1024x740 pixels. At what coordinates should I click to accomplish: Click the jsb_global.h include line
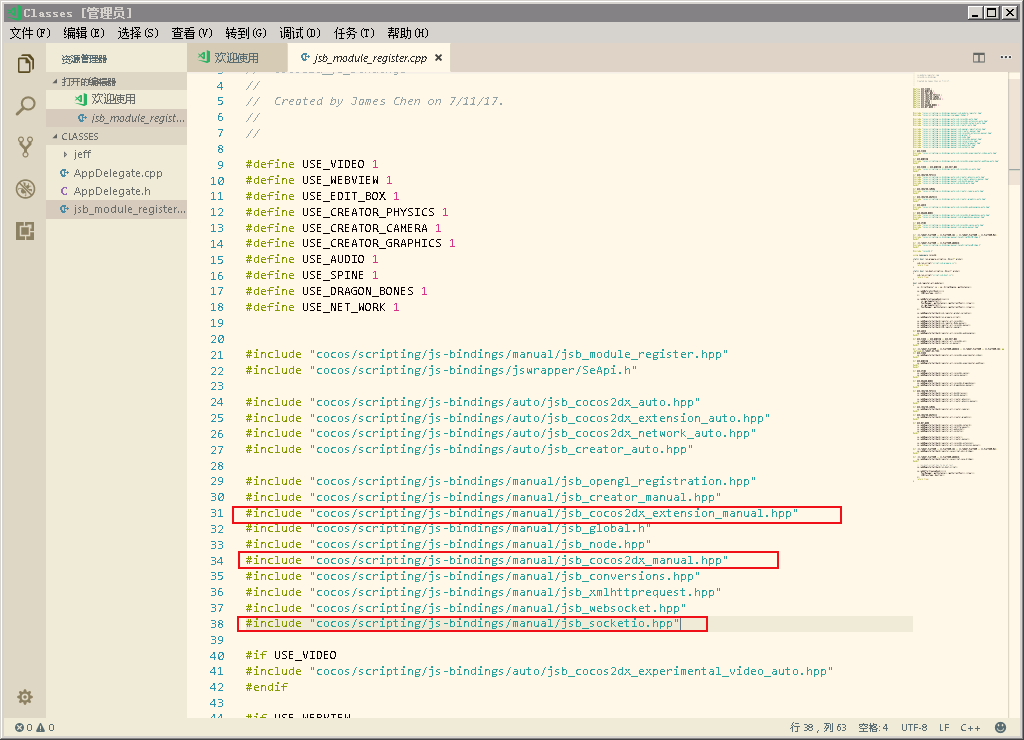pos(448,529)
